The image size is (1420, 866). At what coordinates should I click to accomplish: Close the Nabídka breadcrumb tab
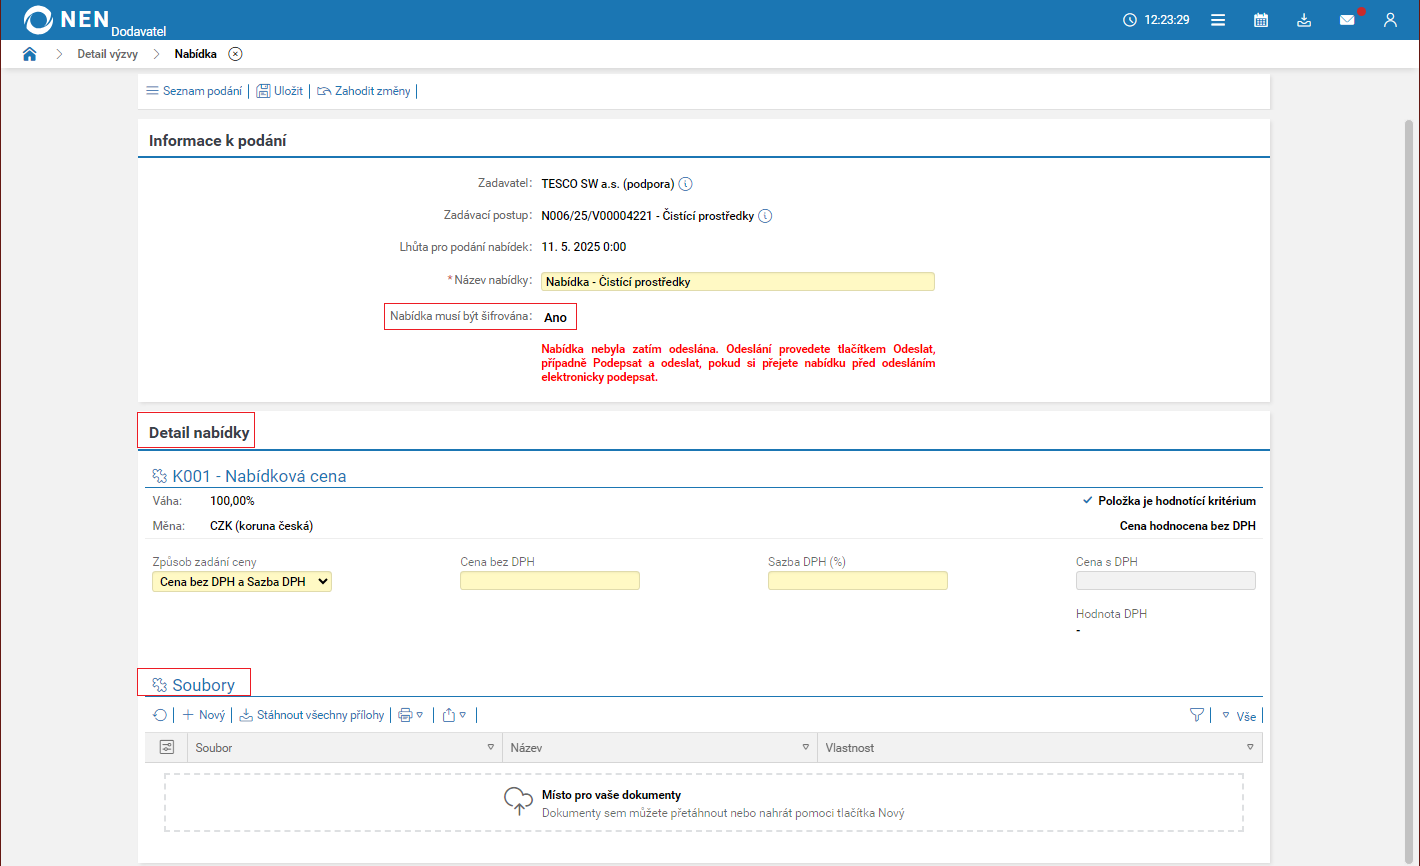point(235,54)
